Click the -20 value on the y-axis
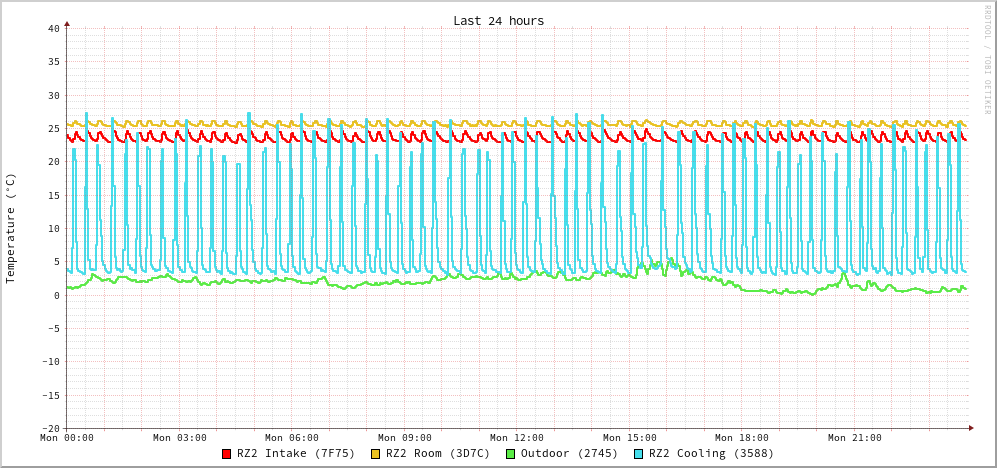This screenshot has height=468, width=997. (x=50, y=428)
